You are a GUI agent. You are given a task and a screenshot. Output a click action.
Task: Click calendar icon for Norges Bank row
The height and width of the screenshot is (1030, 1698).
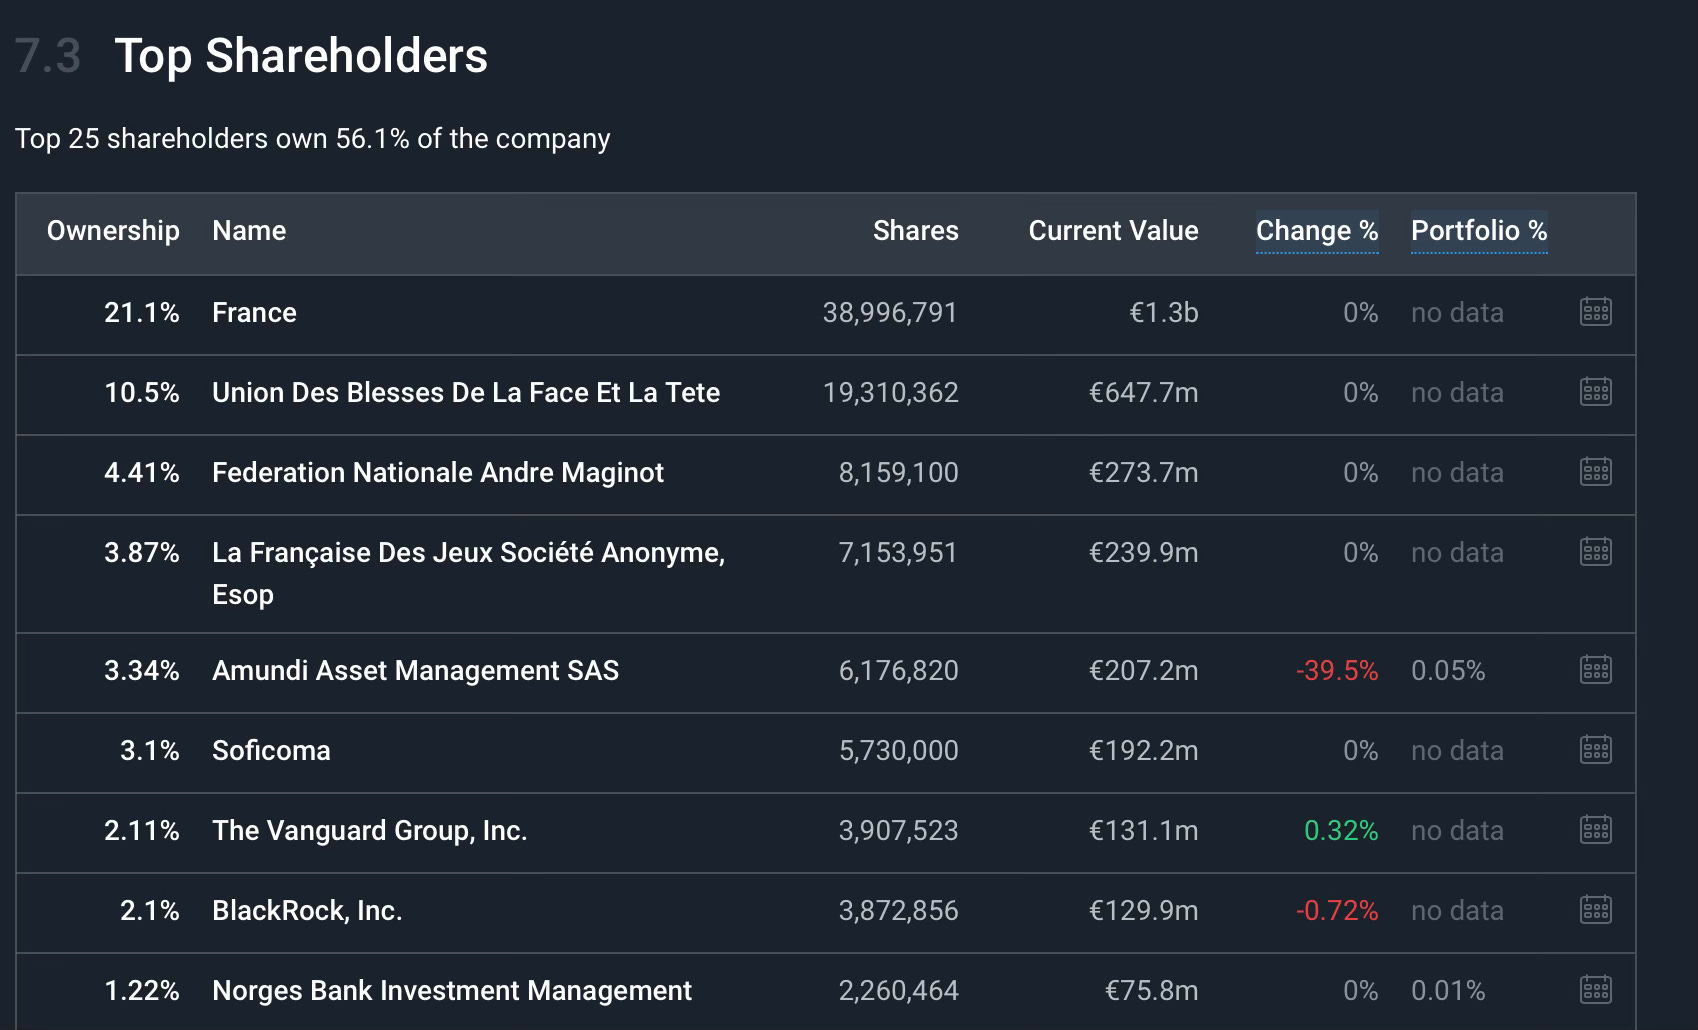(1595, 990)
